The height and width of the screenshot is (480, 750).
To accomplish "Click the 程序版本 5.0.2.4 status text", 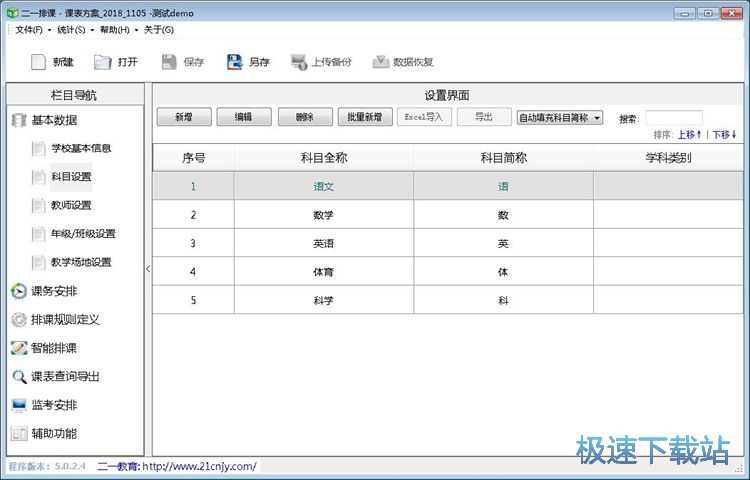I will (47, 466).
